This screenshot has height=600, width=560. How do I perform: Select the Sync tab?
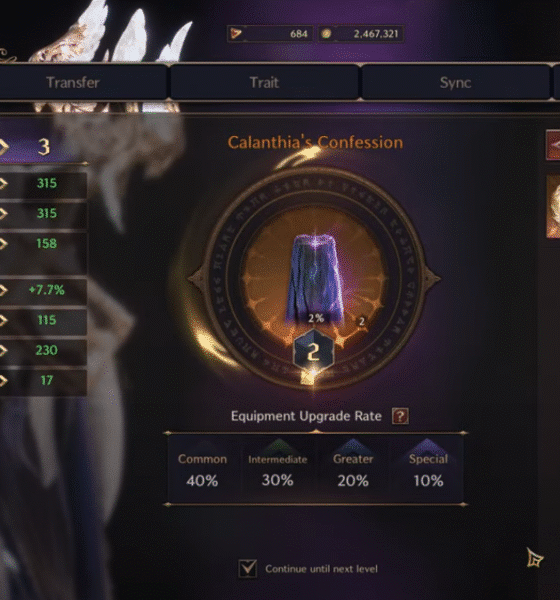pos(455,82)
